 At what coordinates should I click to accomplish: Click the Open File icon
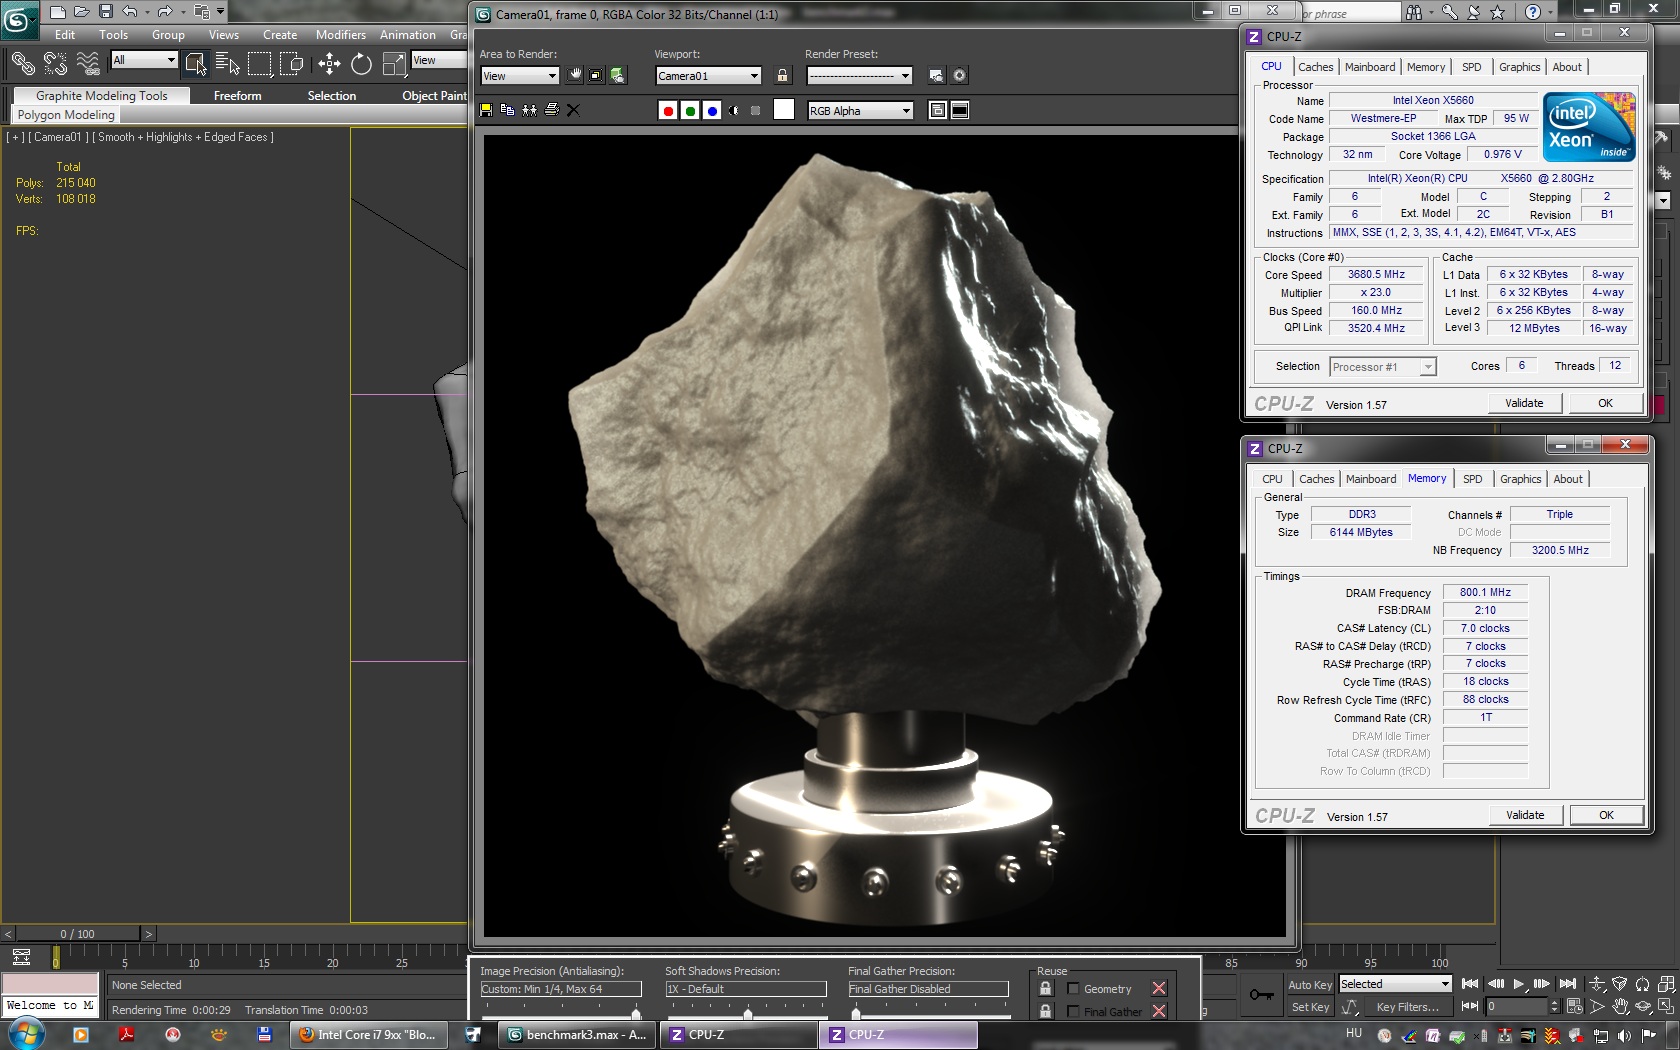(x=81, y=12)
